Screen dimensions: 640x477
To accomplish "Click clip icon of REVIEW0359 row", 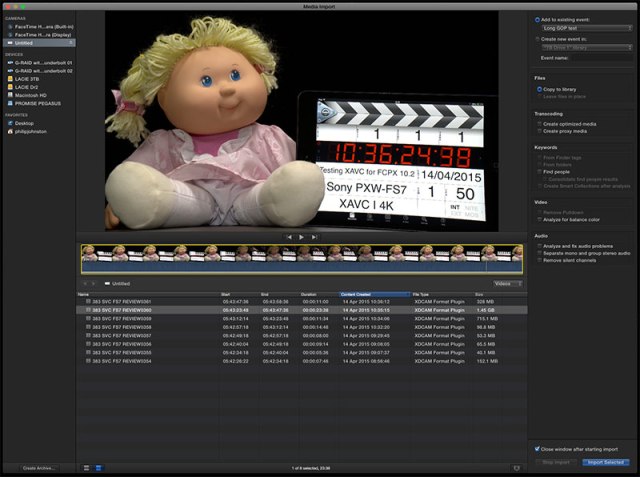I will 88,319.
